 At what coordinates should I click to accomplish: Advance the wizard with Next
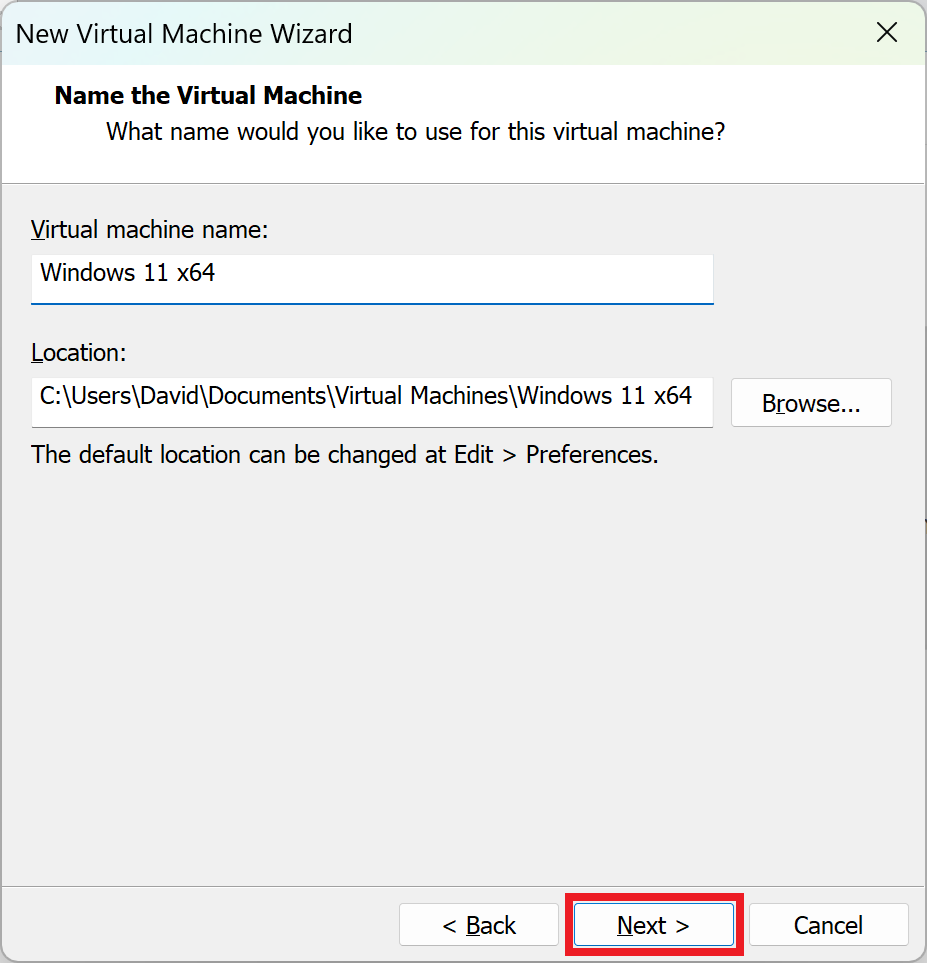(653, 924)
